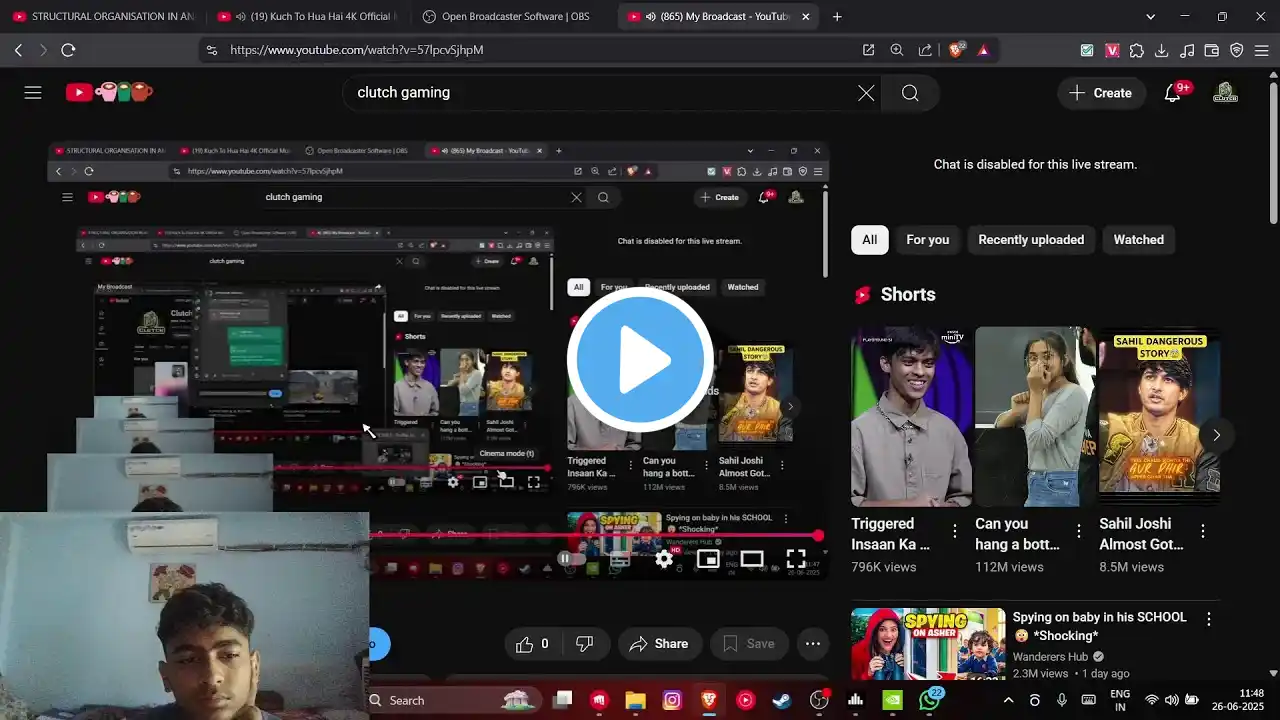Toggle the player autoplay switch
Screen dimensions: 1280x720
click(570, 559)
